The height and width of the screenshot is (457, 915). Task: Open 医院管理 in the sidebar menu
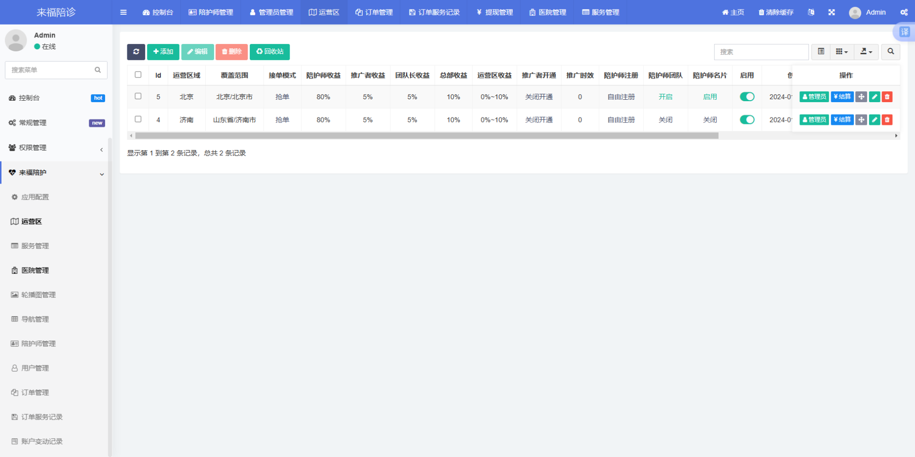[x=35, y=270]
